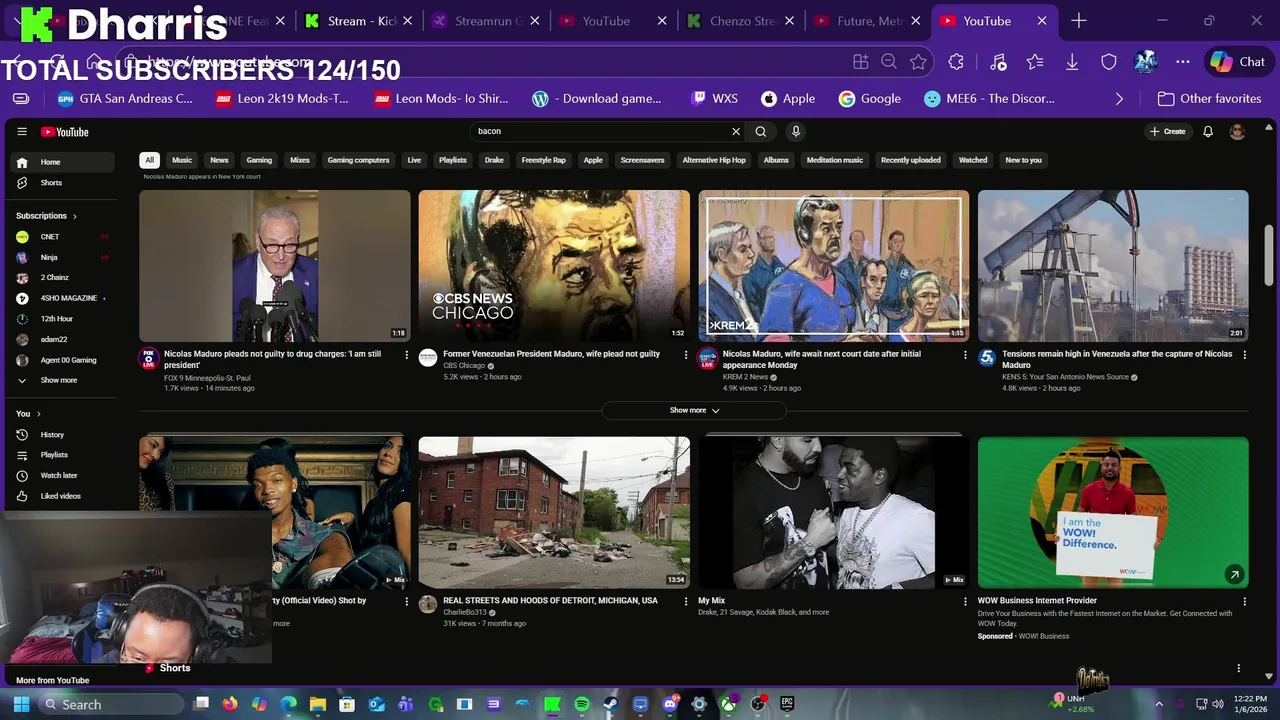
Task: Select the Freestyle Rap chip
Action: (x=543, y=160)
